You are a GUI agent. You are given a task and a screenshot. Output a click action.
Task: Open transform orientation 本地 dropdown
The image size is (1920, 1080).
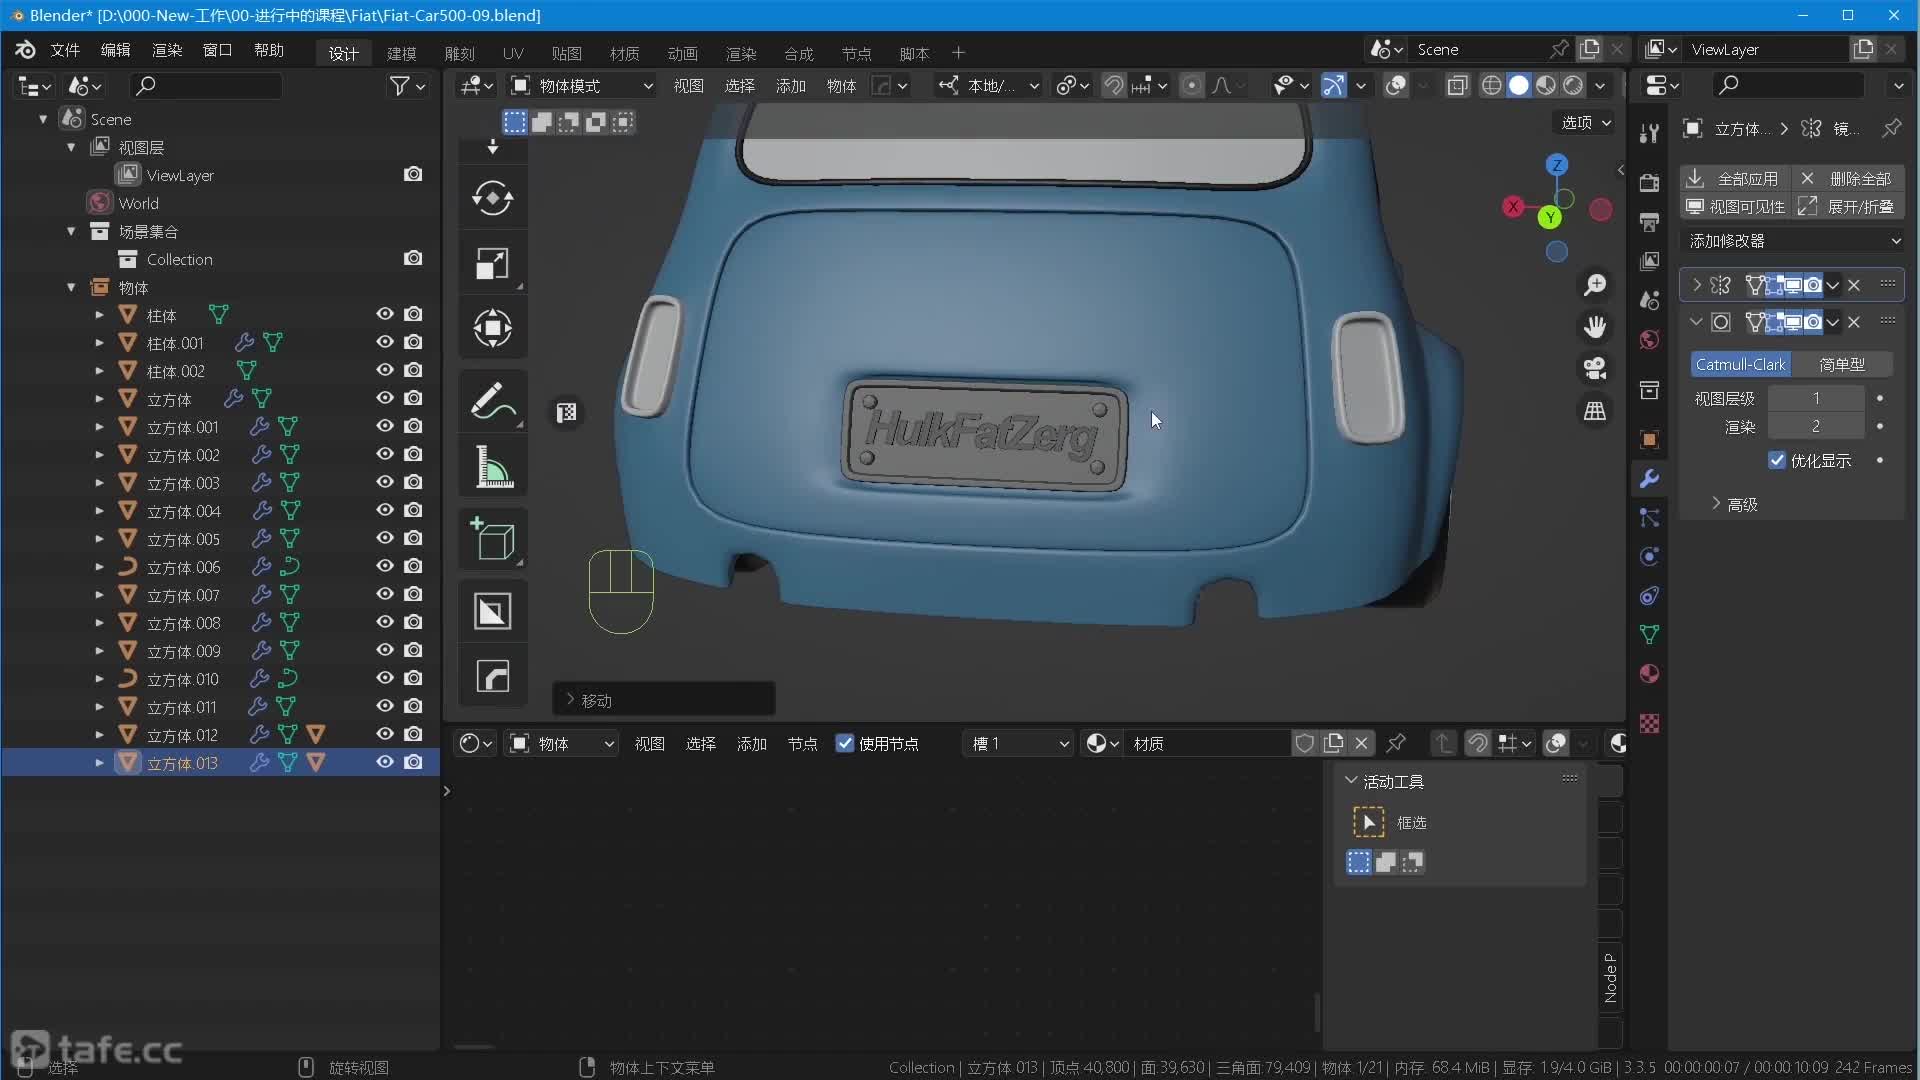pyautogui.click(x=988, y=86)
